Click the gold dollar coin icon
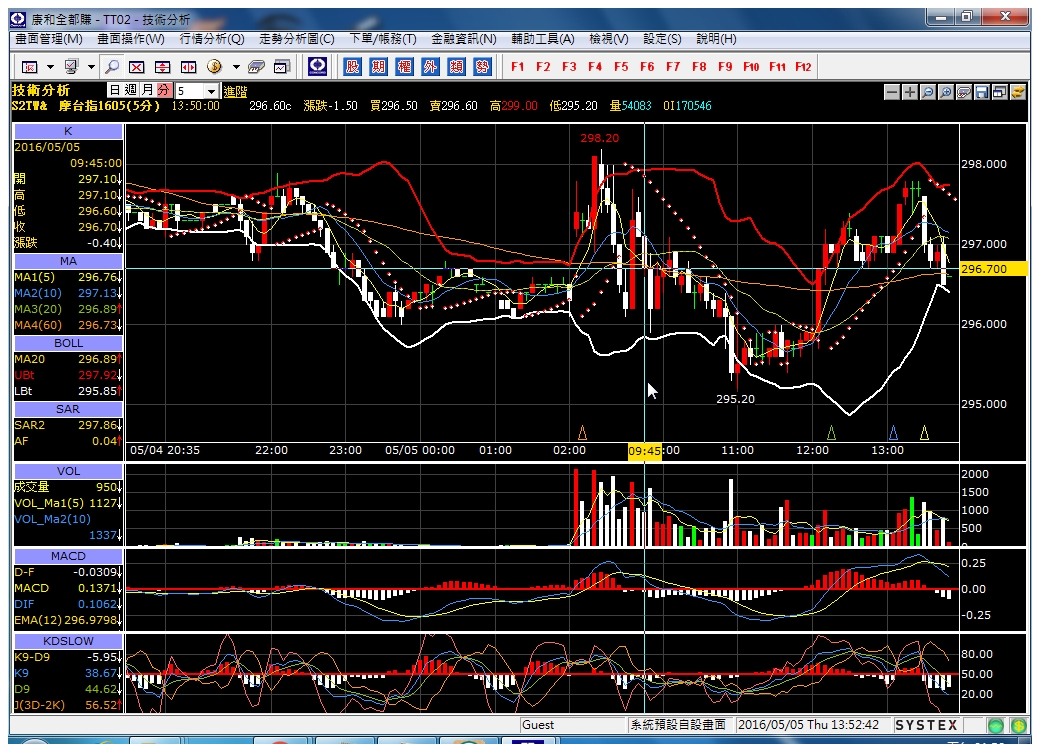This screenshot has width=1040, height=744. pyautogui.click(x=214, y=66)
